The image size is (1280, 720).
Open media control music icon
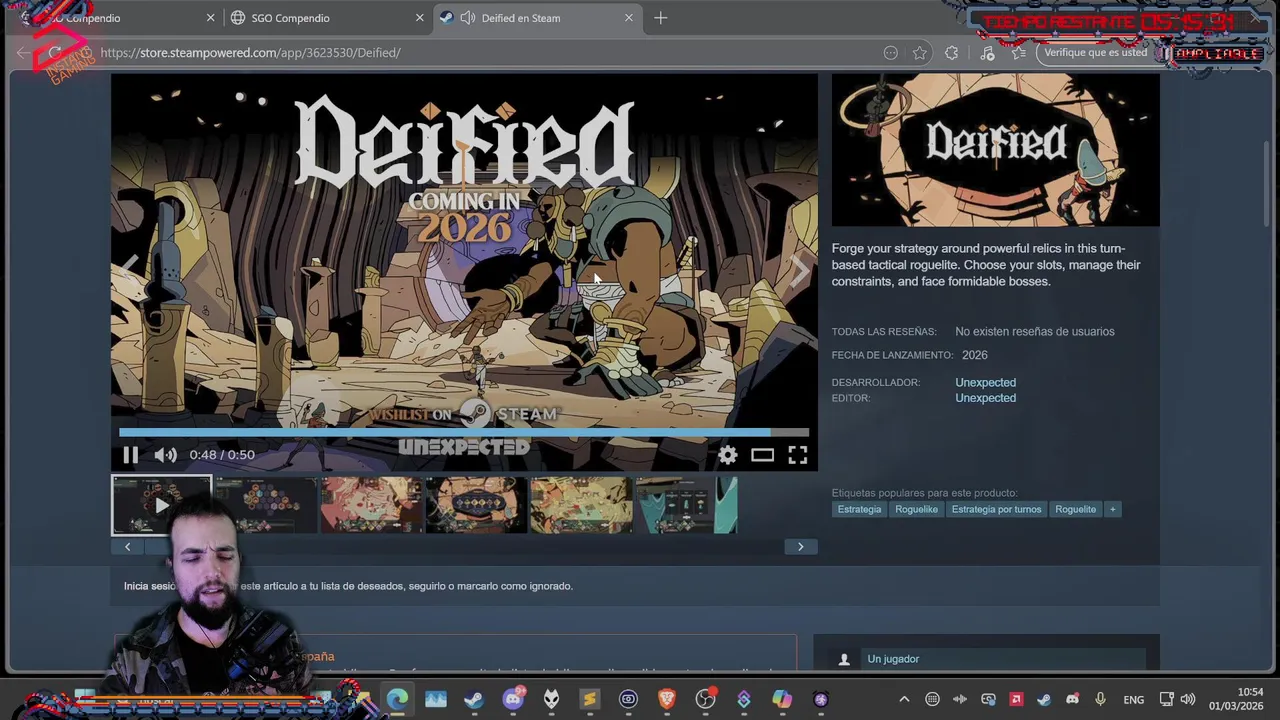[987, 53]
